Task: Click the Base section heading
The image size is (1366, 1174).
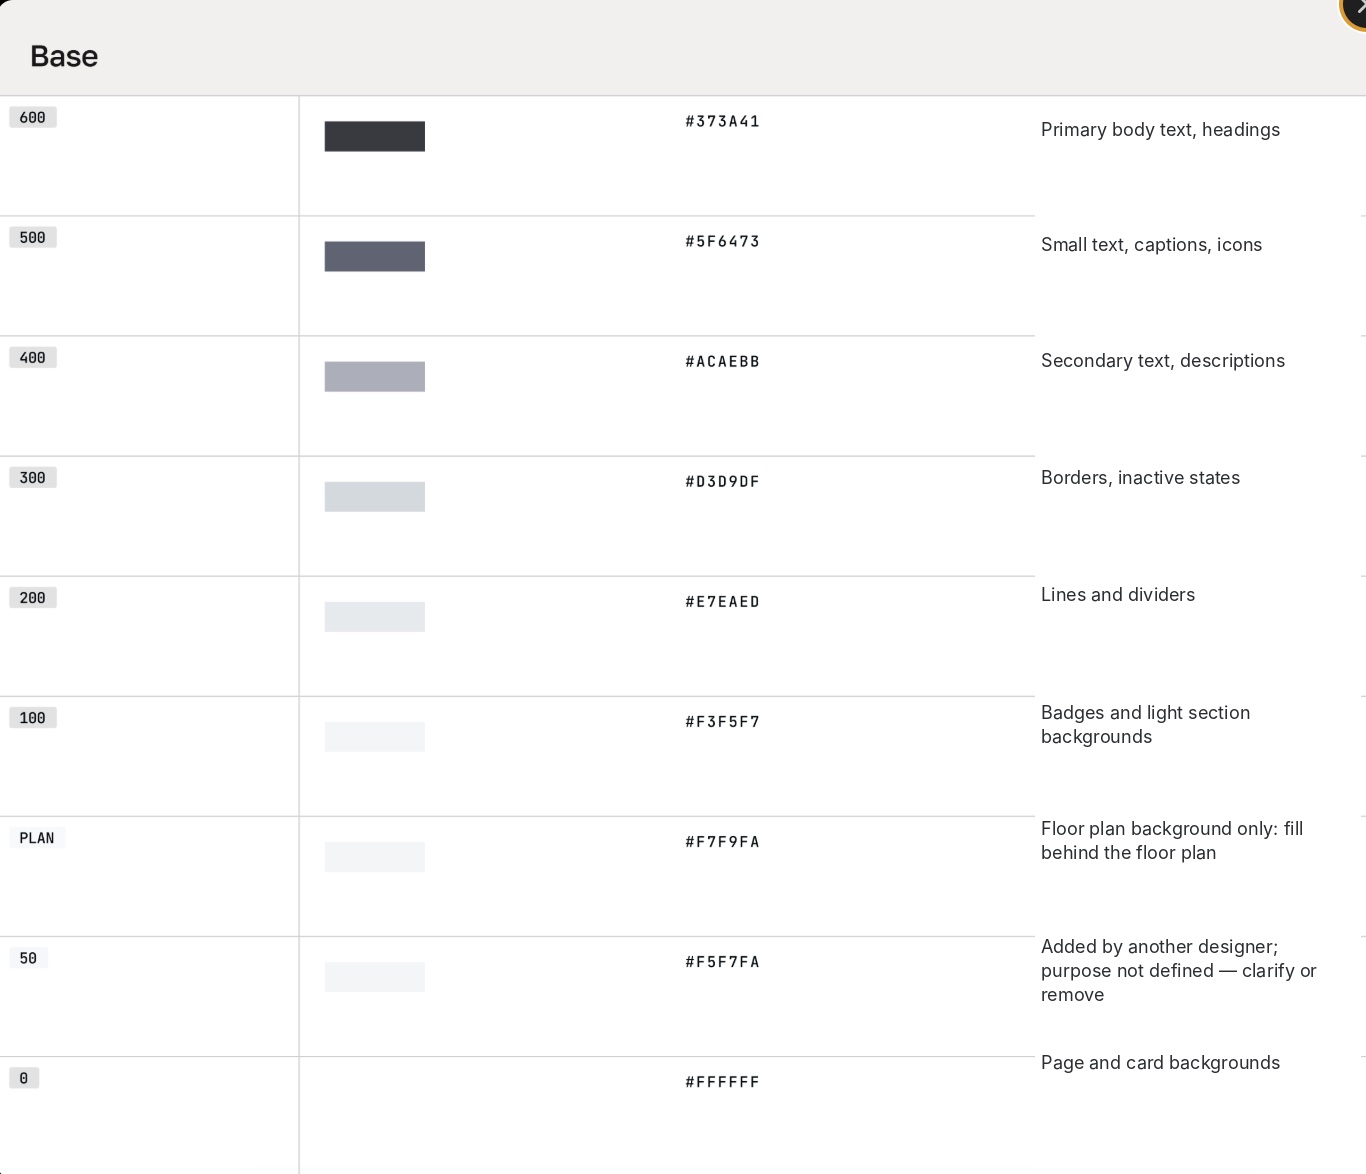Action: pyautogui.click(x=64, y=56)
